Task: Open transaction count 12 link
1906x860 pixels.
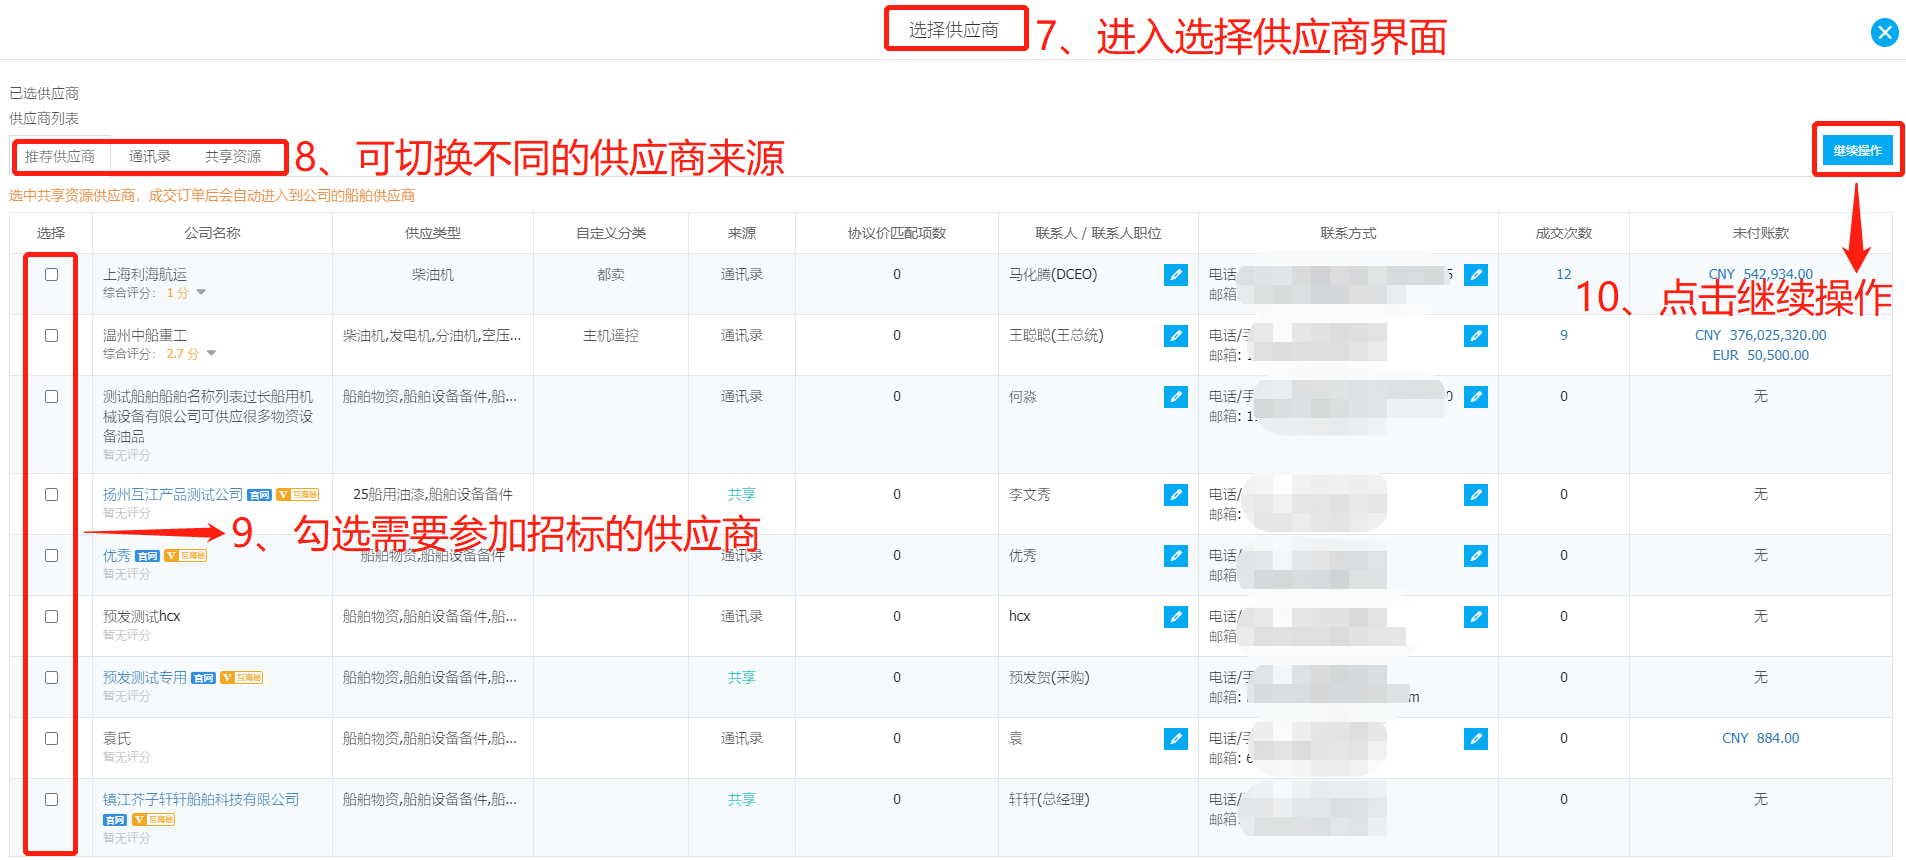Action: (1564, 274)
